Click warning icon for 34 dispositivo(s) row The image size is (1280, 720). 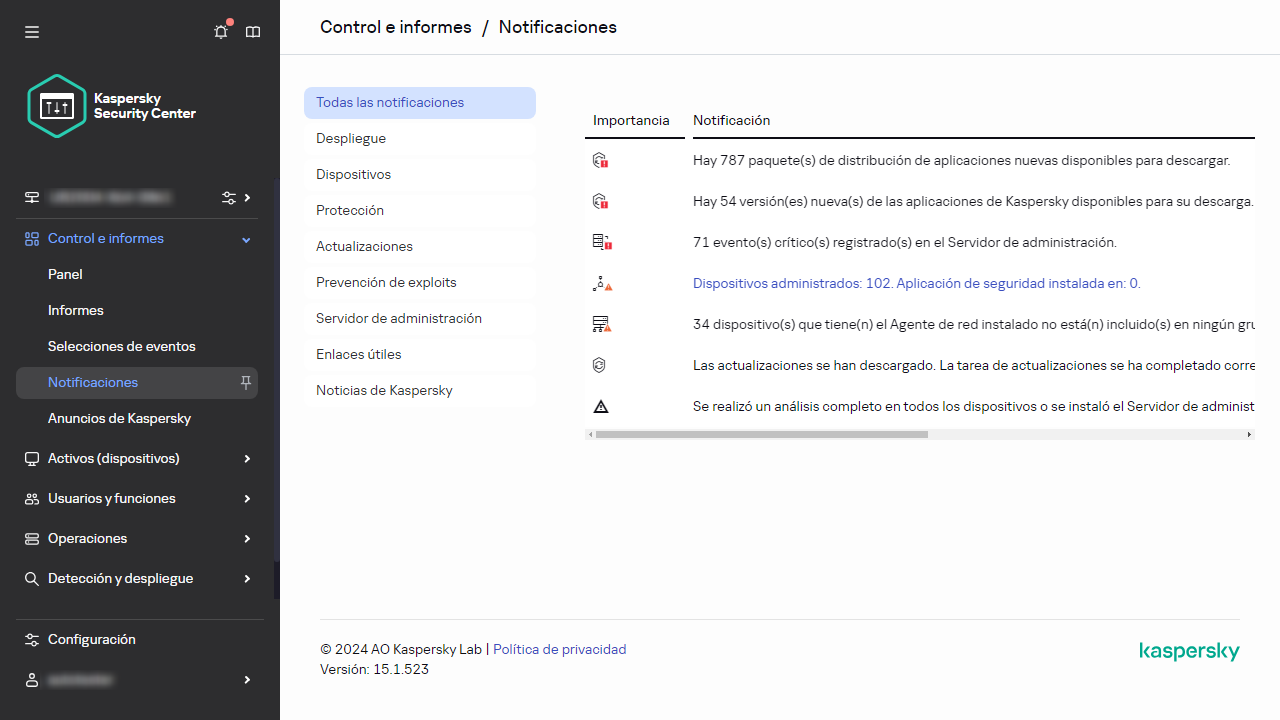point(601,324)
